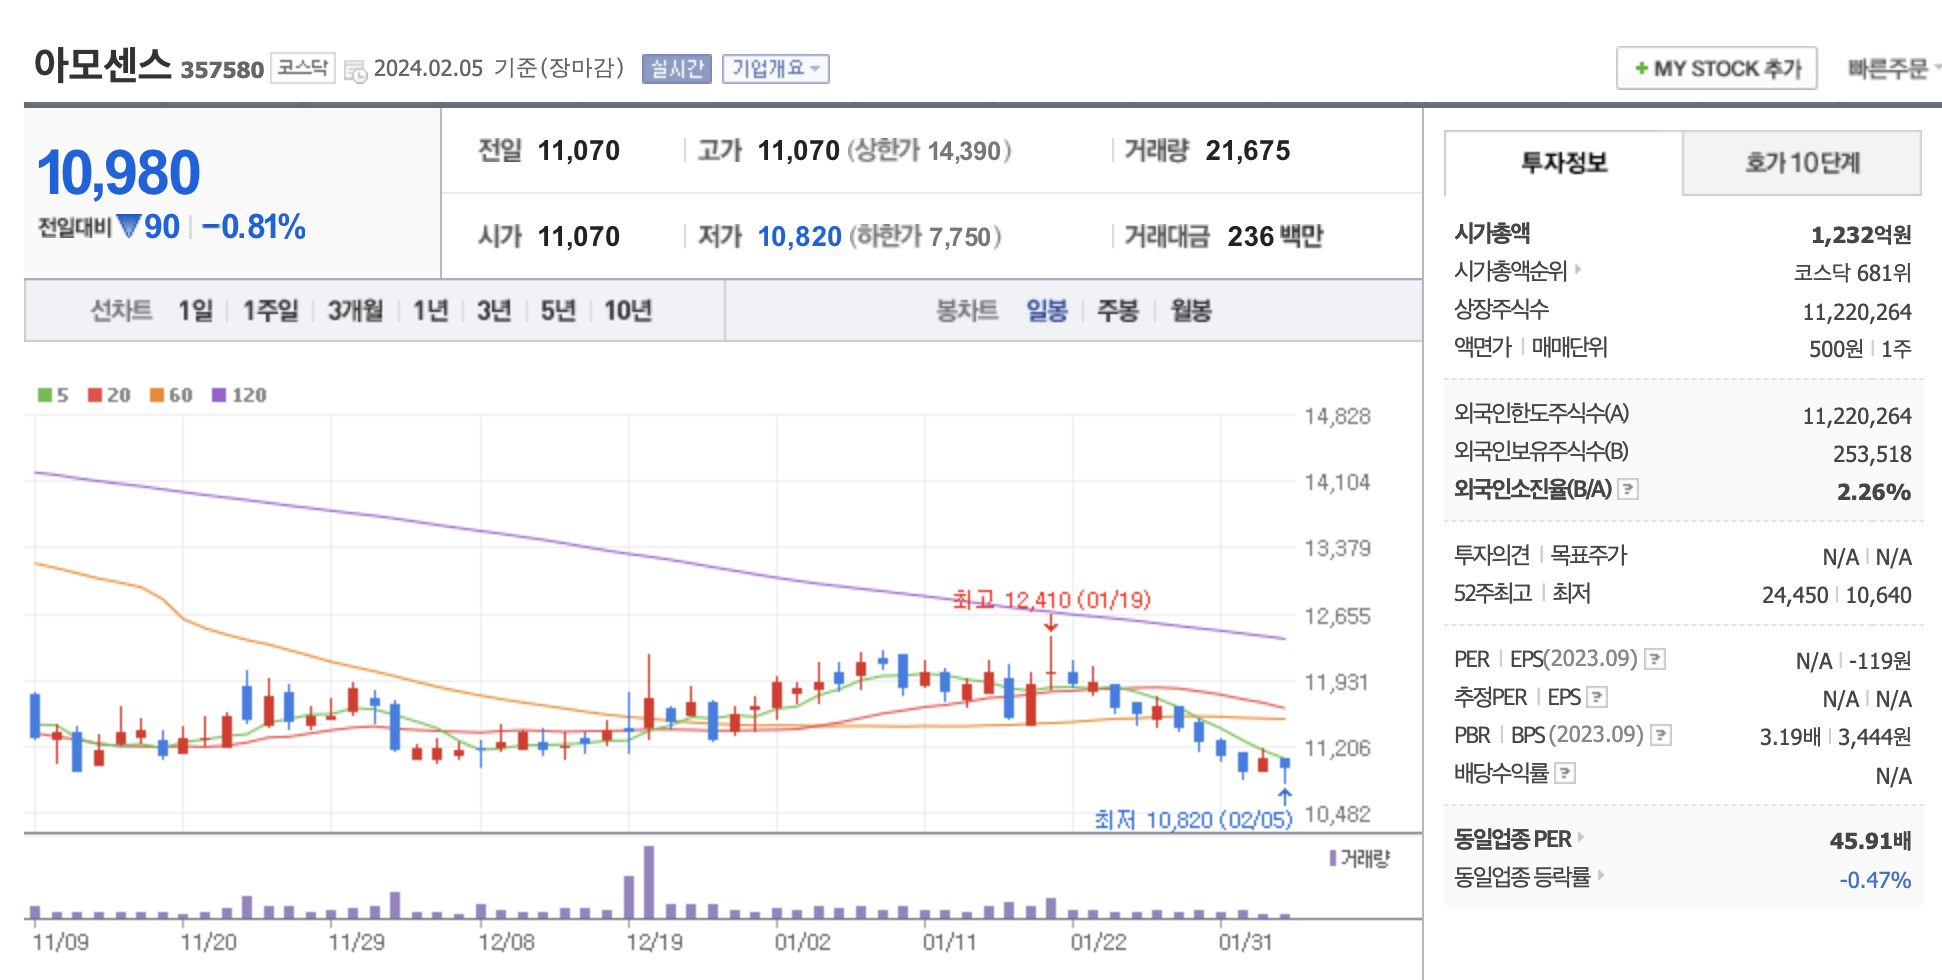Click the -0.81% change percentage
Screen dimensions: 1942x980
(254, 227)
